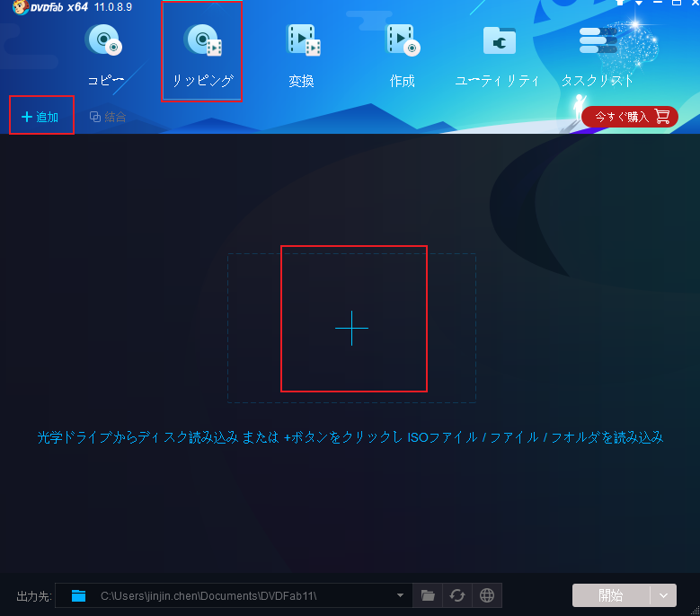Open the 作成 (Creator) module
700x616 pixels.
[402, 55]
